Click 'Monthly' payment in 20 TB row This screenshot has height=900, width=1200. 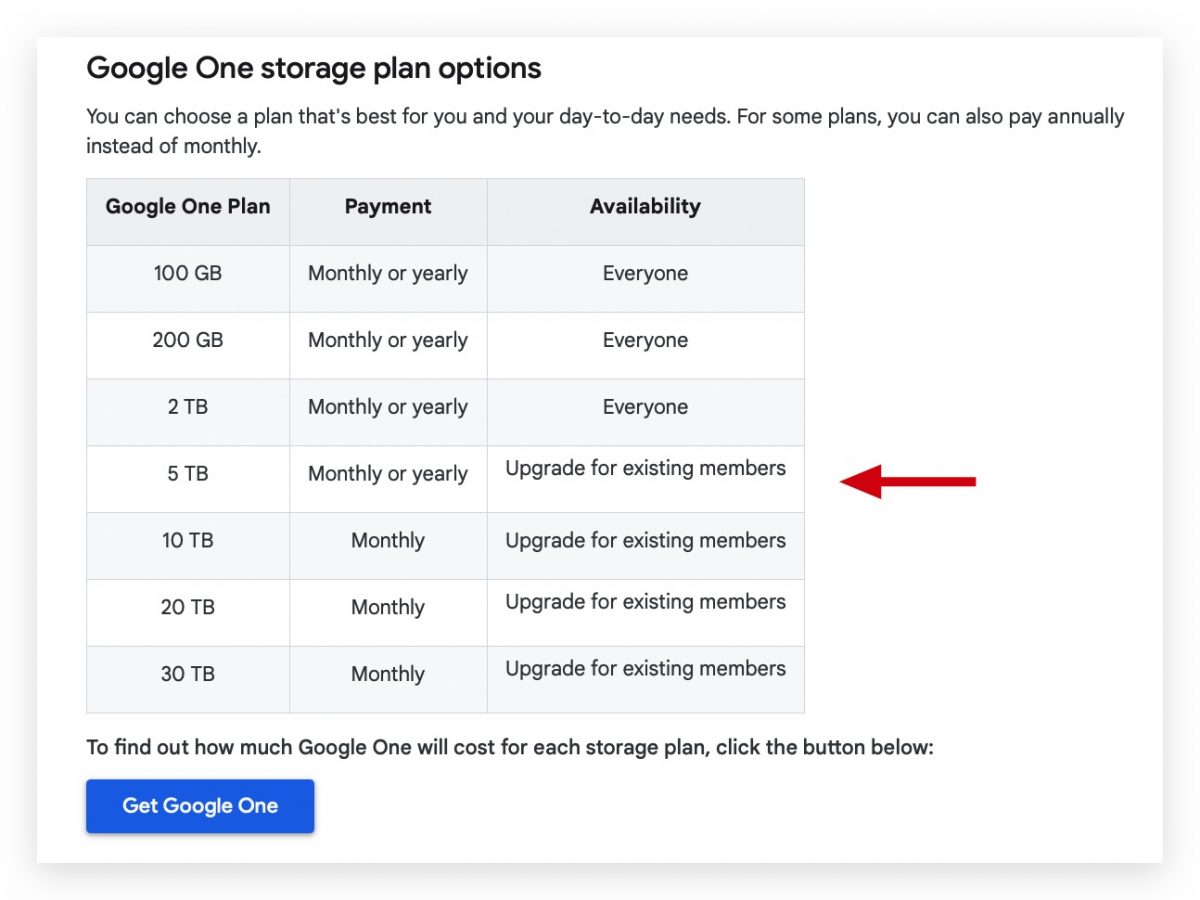(388, 608)
